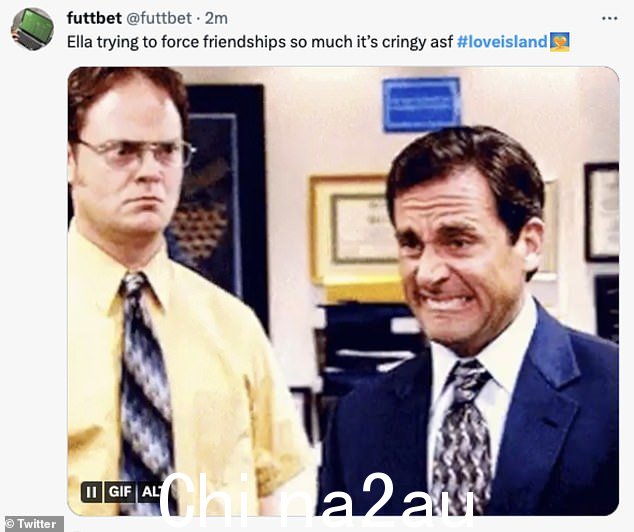Open the tweet's 2m timestamp
634x532 pixels.
[216, 18]
